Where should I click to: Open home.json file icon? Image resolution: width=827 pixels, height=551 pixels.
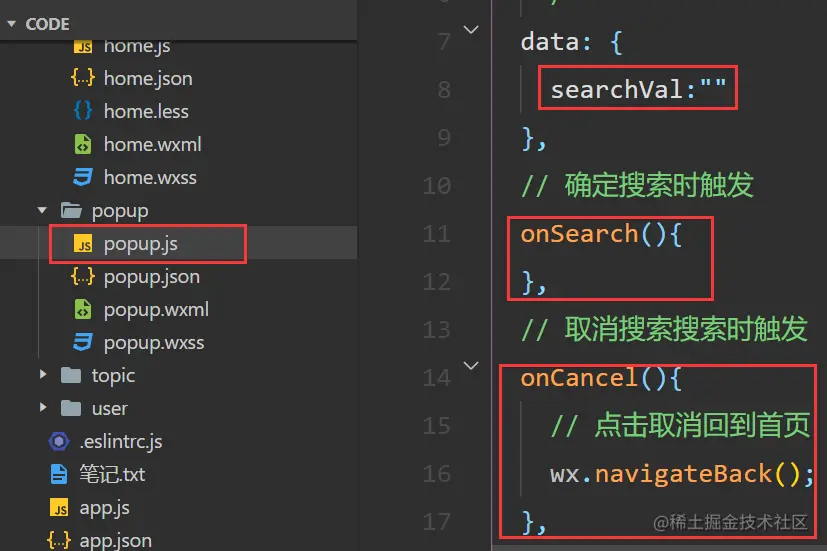click(x=83, y=78)
